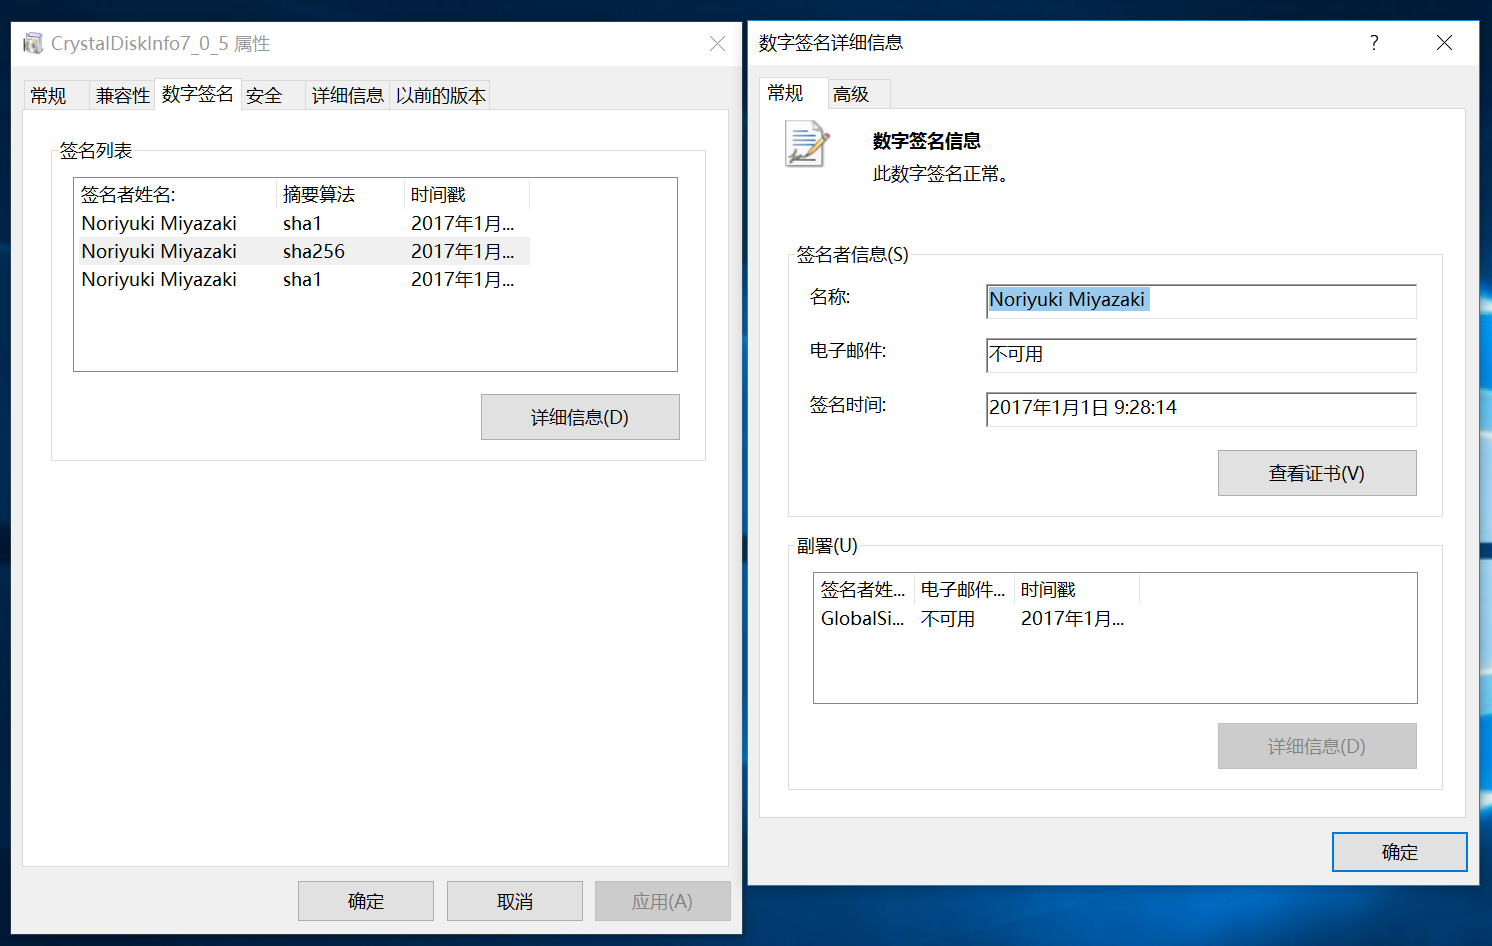The image size is (1492, 946).
Task: Close the 数字签名详细信息 dialog
Action: pyautogui.click(x=1444, y=42)
